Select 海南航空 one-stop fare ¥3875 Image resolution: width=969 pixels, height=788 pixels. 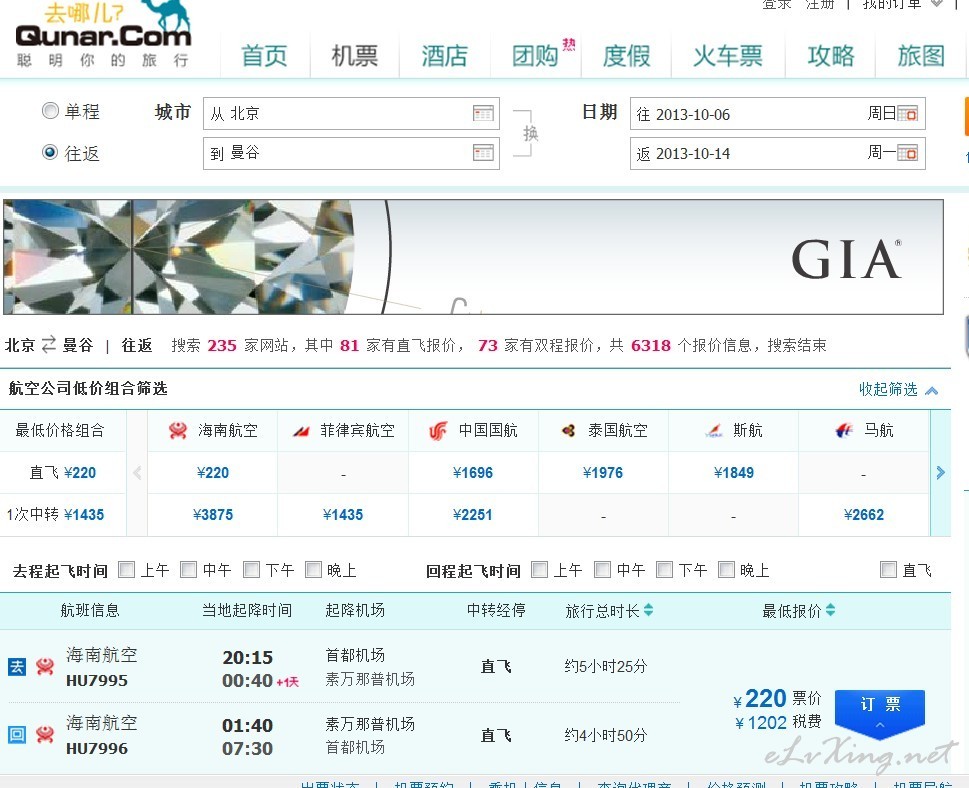[213, 515]
